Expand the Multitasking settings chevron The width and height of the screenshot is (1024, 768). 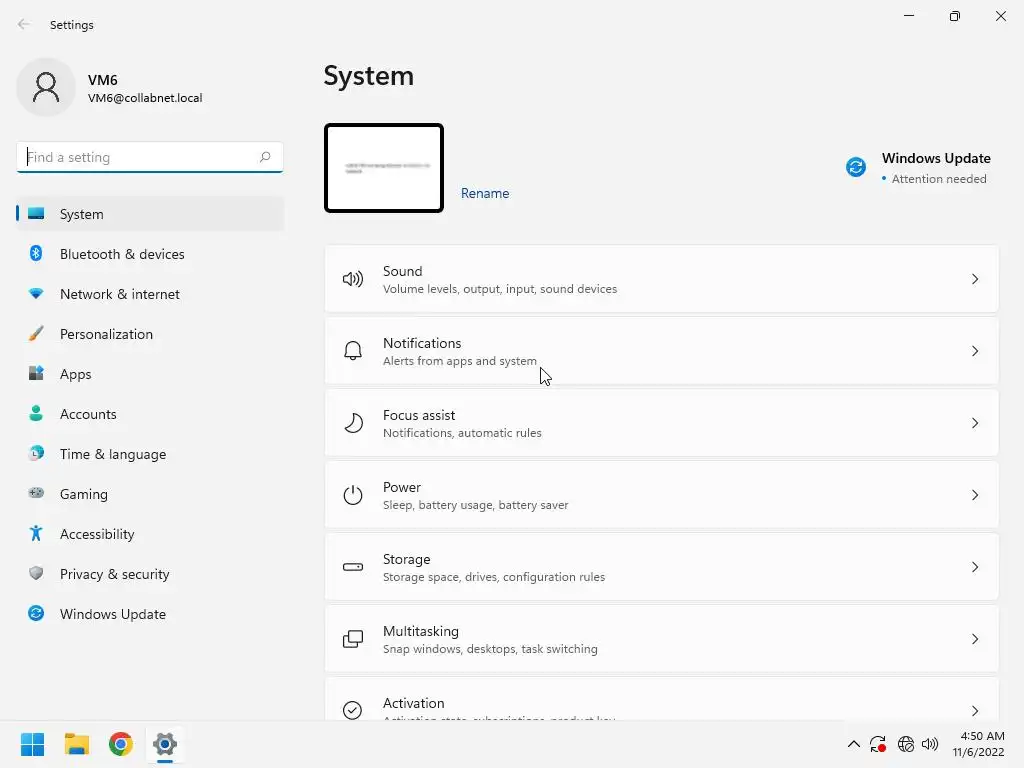point(974,639)
